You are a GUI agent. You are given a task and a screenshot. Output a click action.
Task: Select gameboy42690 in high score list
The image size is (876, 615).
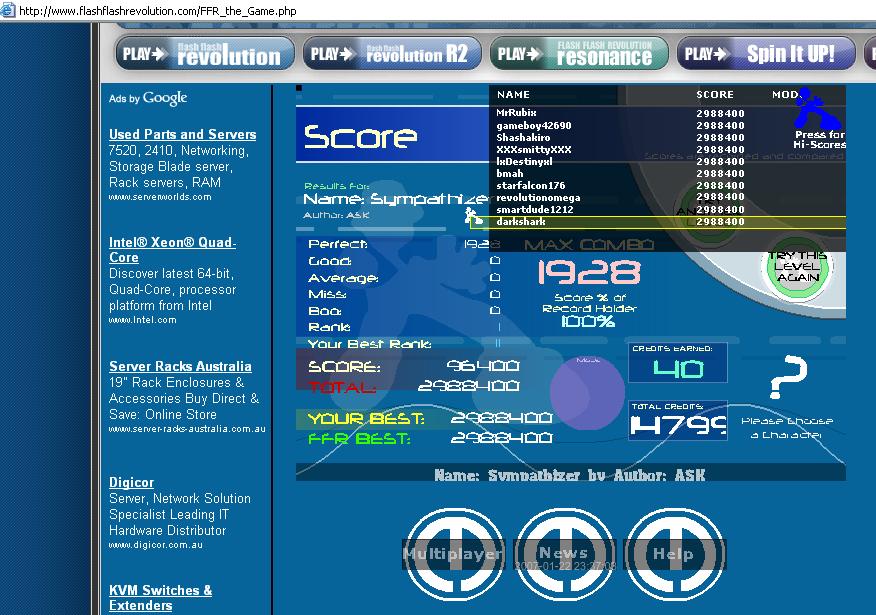click(x=667, y=126)
